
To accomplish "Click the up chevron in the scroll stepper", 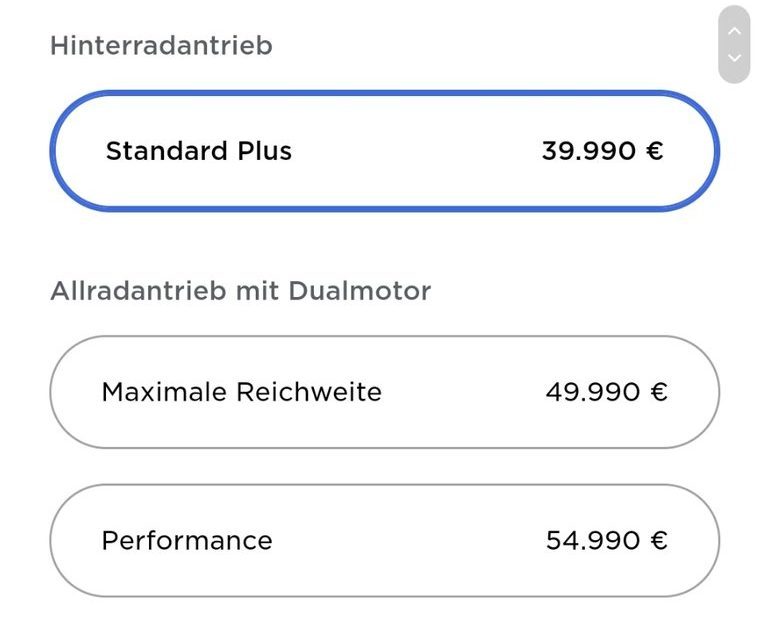I will tap(734, 31).
